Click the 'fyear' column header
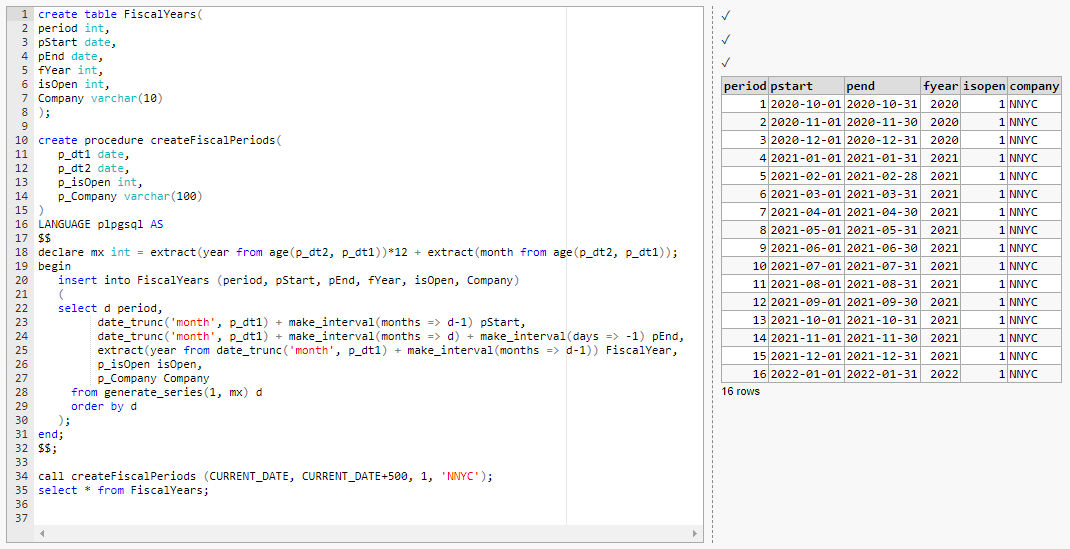 click(940, 86)
